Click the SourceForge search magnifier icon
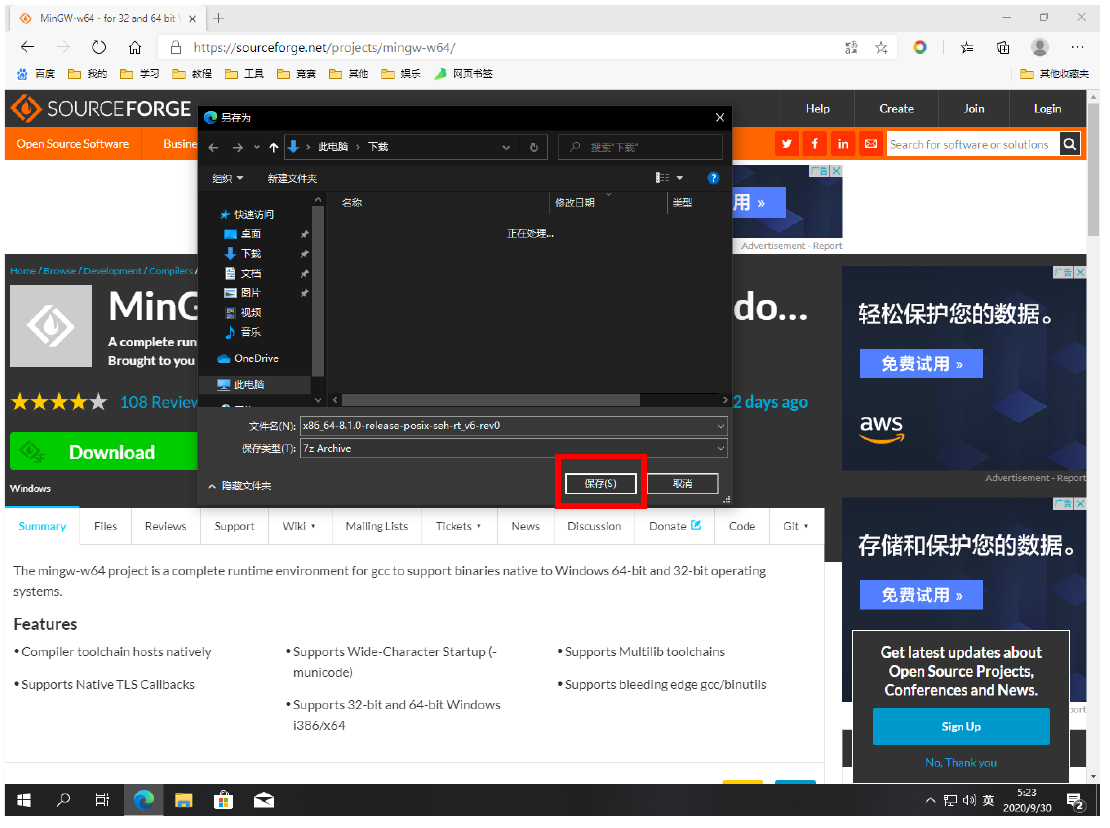The width and height of the screenshot is (1110, 828). pos(1070,144)
